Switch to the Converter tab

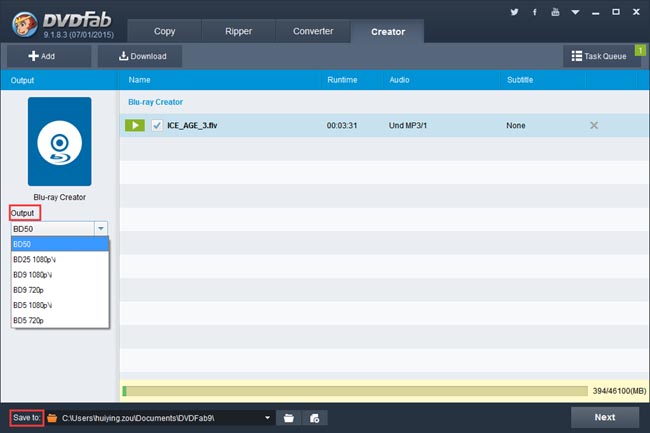click(x=313, y=31)
